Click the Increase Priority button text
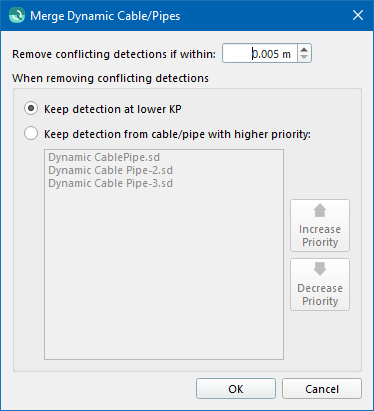Screen dimensions: 374x411 (x=320, y=236)
